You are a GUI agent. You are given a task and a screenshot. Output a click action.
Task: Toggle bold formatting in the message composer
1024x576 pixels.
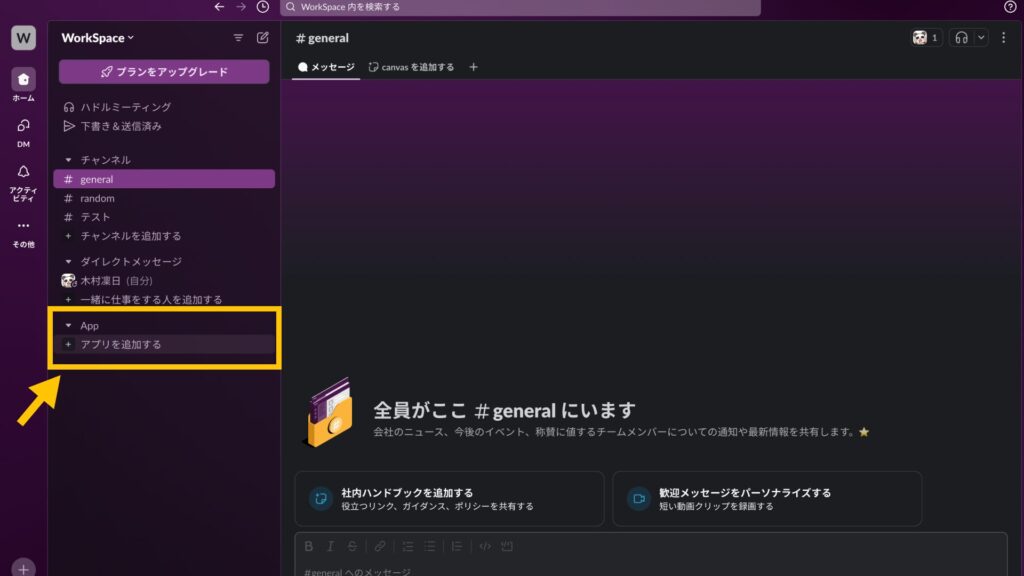[308, 546]
